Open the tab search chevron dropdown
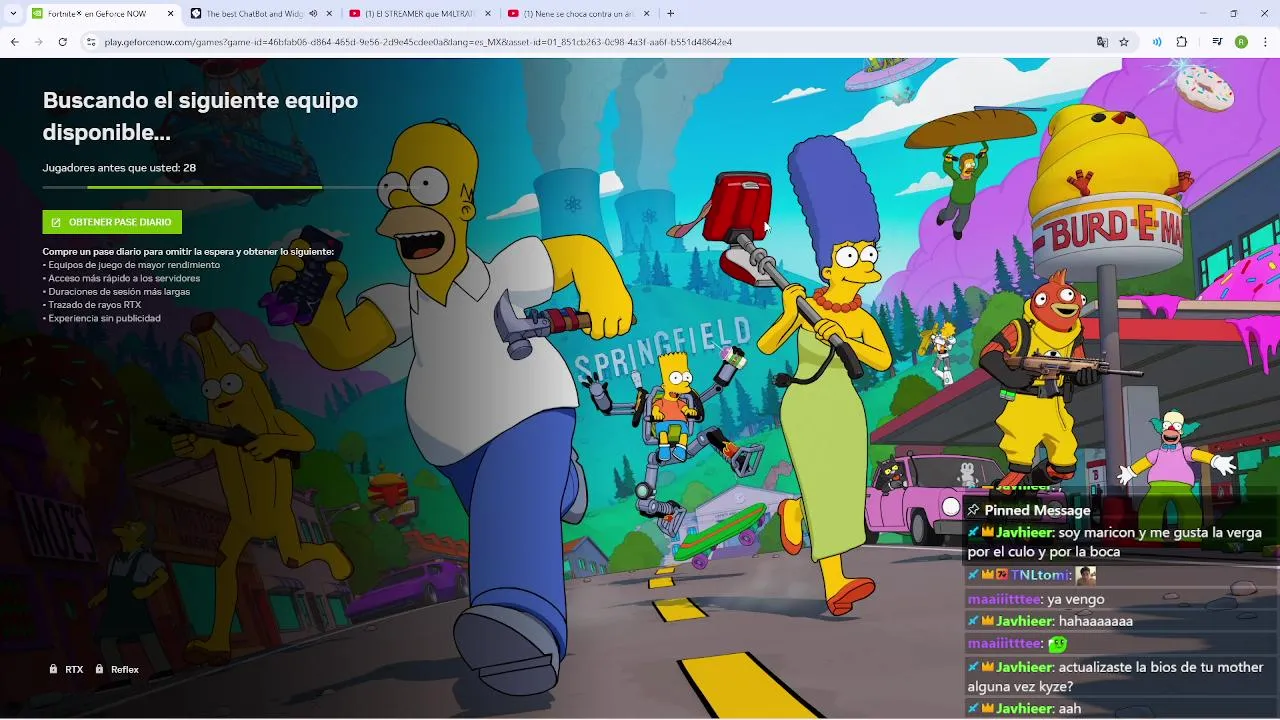This screenshot has width=1280, height=720. click(13, 14)
